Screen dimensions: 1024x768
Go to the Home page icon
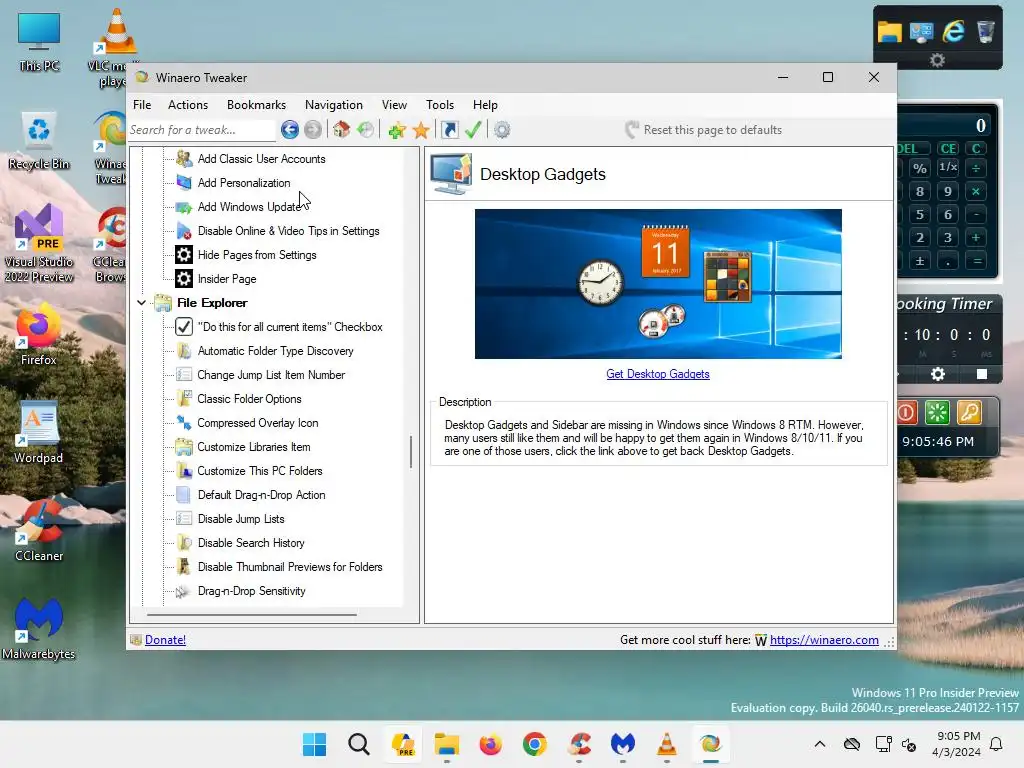pyautogui.click(x=341, y=129)
